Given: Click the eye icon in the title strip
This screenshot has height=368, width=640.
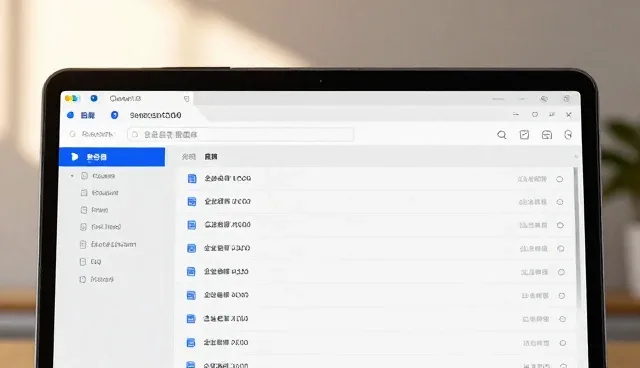Looking at the screenshot, I should [x=544, y=99].
